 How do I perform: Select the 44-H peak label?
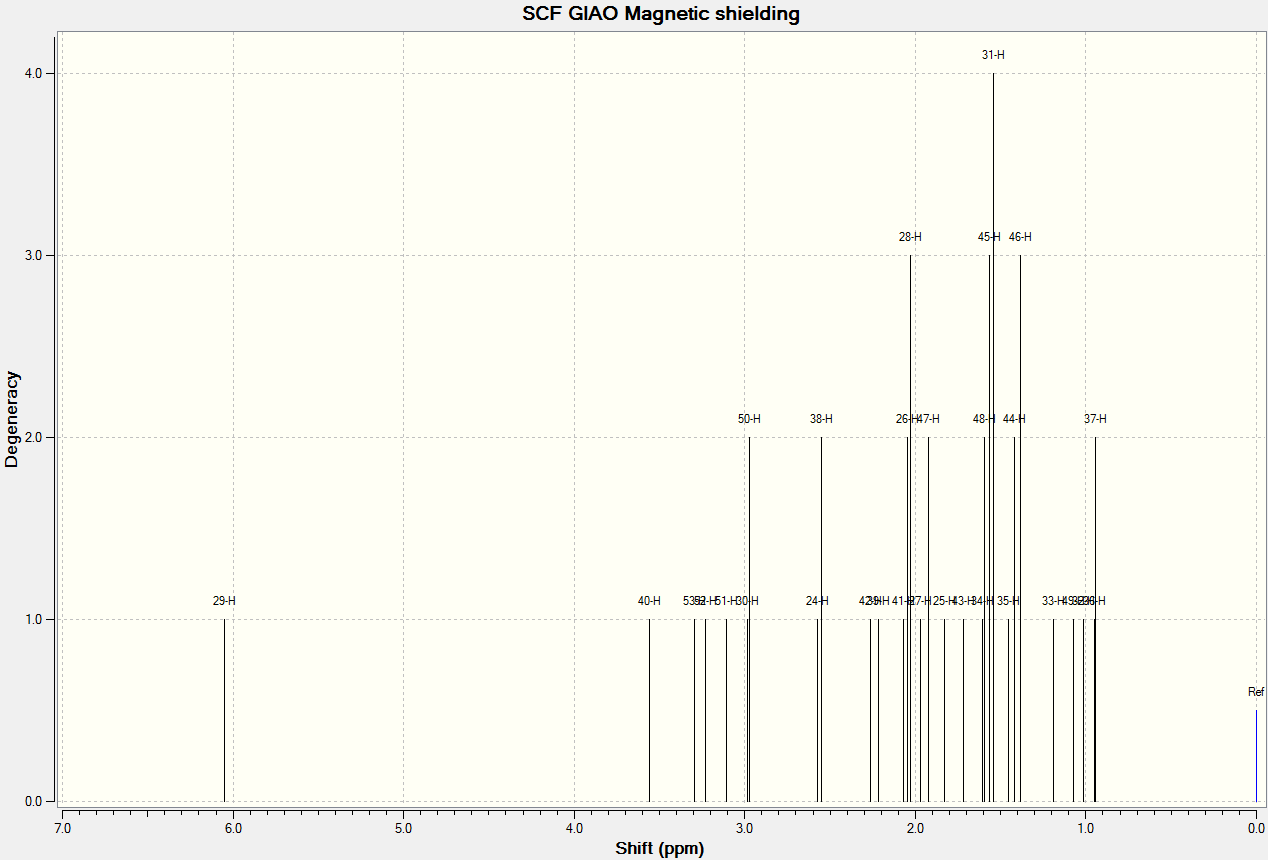point(1014,419)
